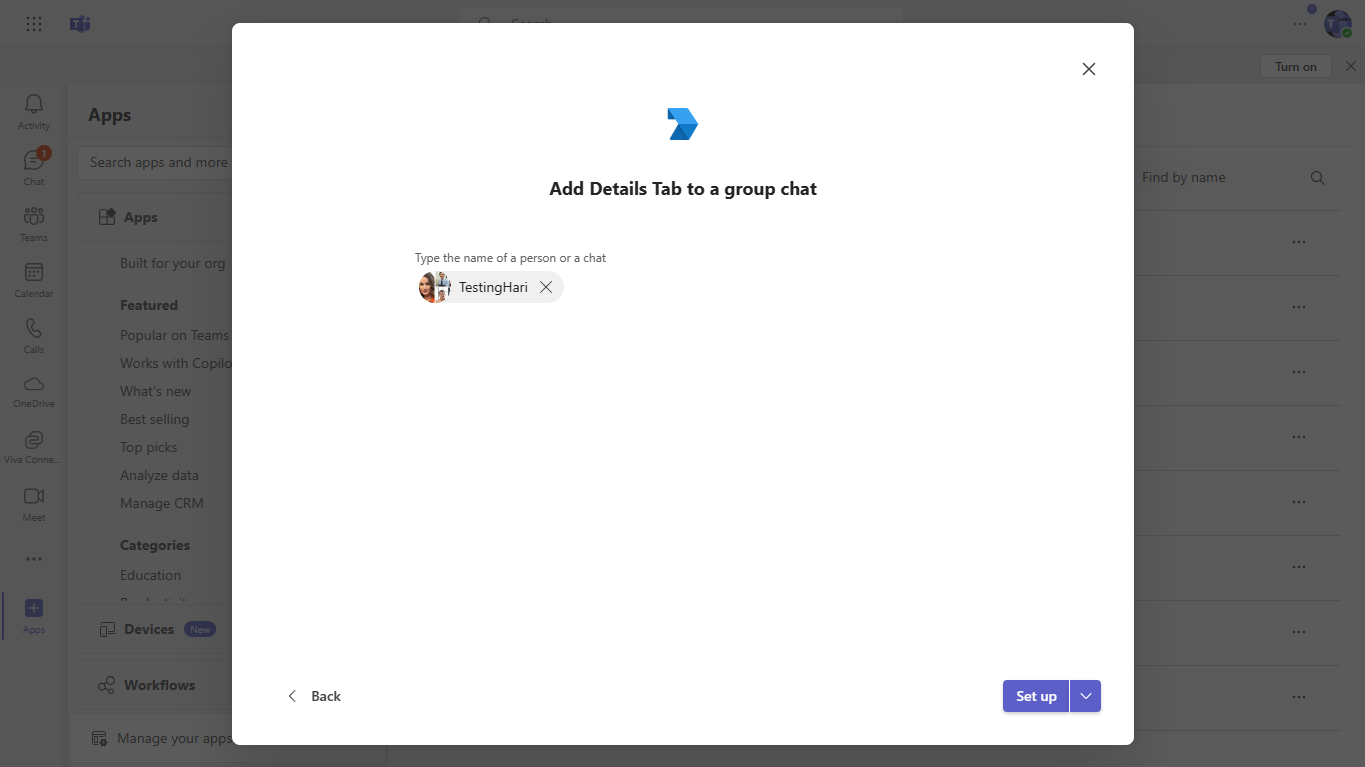Screen dimensions: 1365x767
Task: Select Apps in the left rail
Action: point(34,615)
